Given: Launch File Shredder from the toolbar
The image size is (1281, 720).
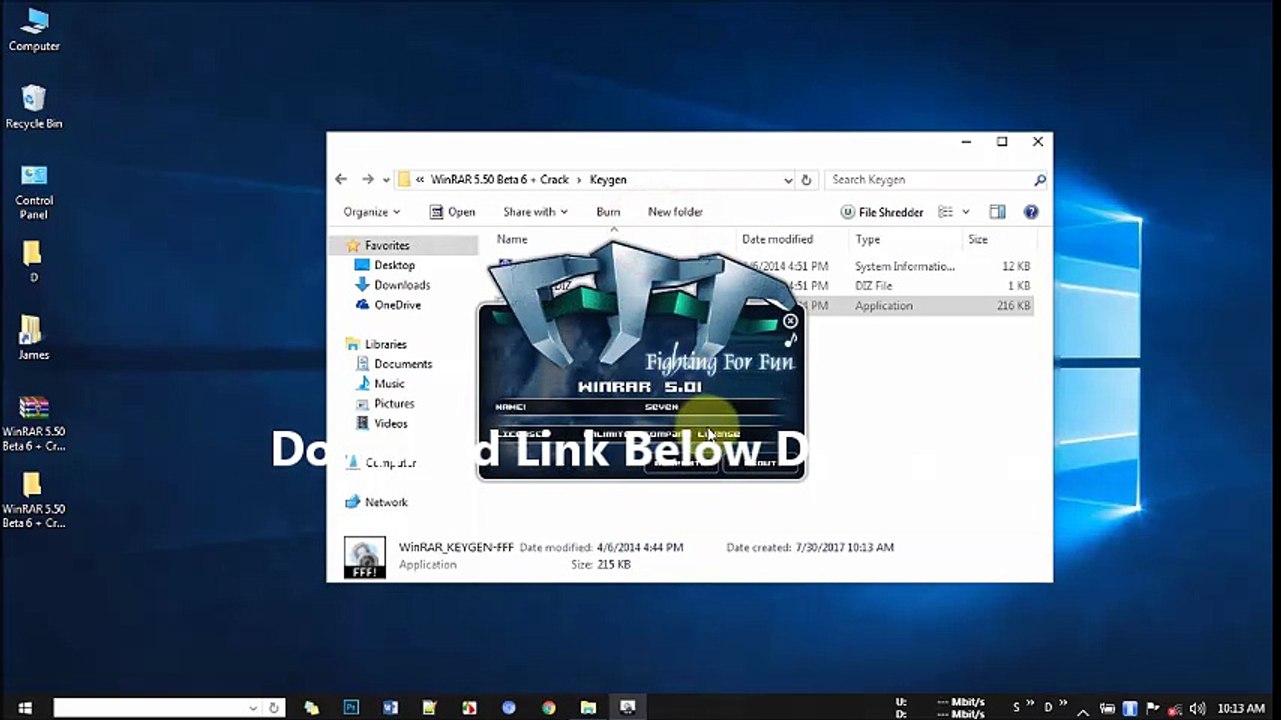Looking at the screenshot, I should 882,212.
